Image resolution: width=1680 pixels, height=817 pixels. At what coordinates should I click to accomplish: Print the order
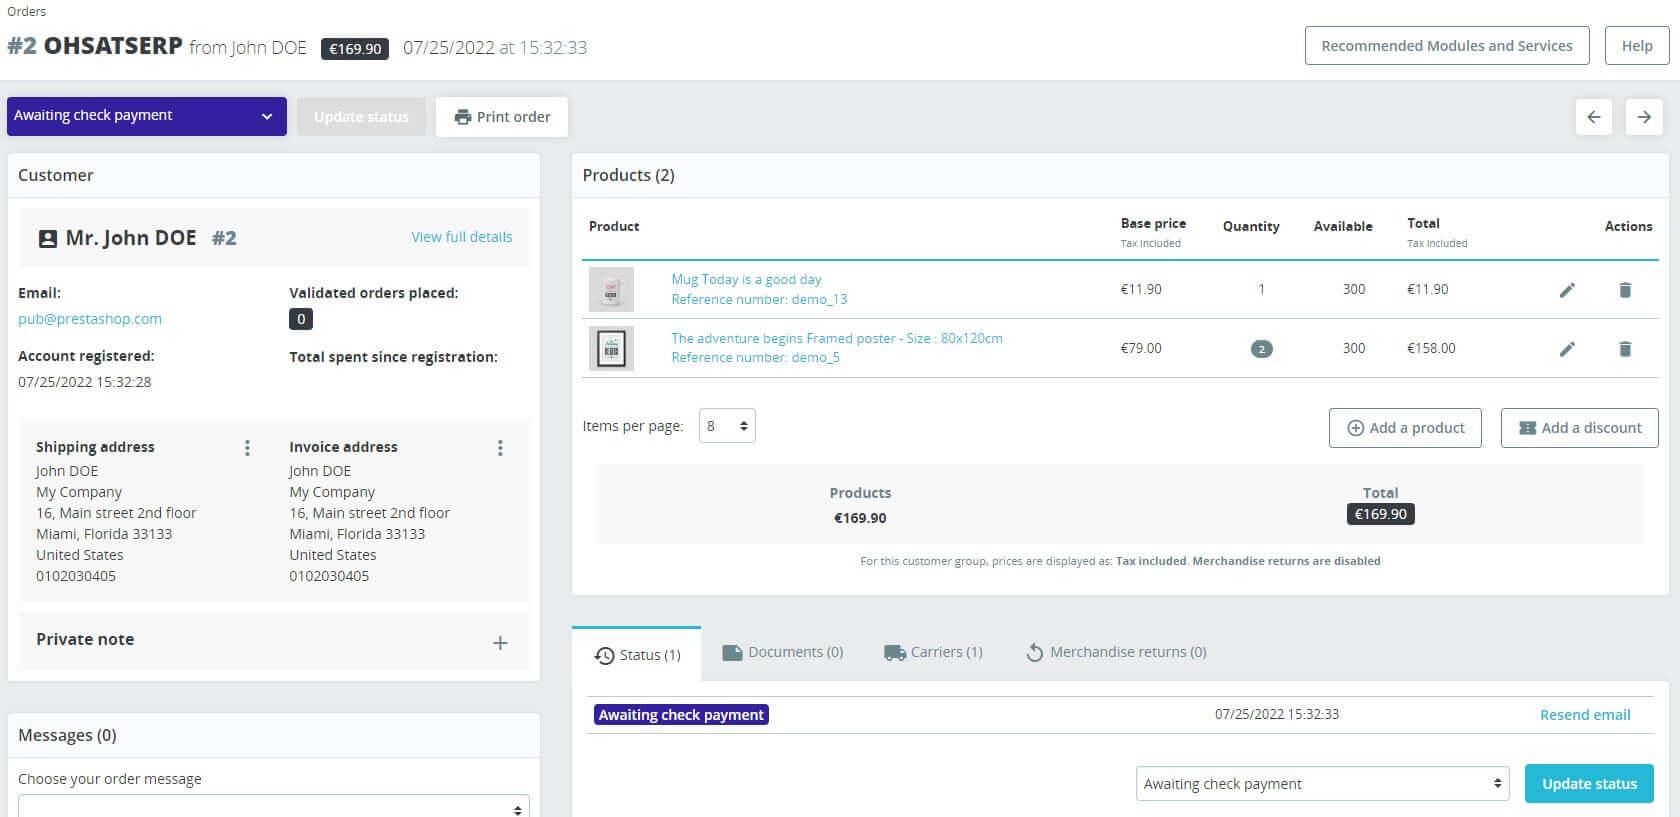502,117
